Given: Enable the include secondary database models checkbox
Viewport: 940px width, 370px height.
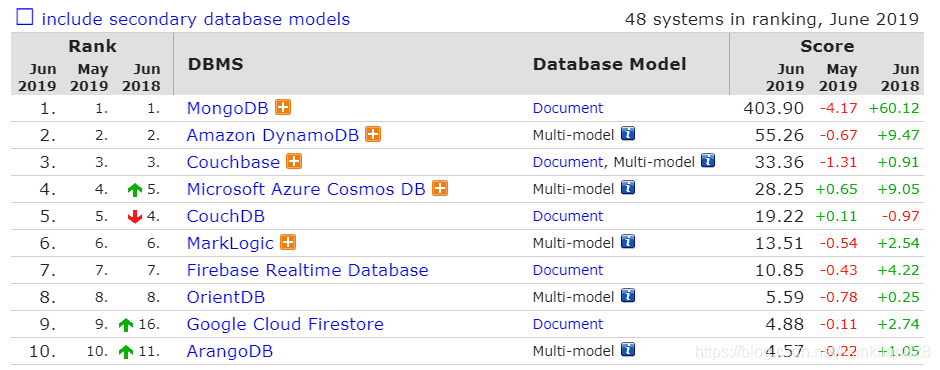Looking at the screenshot, I should tap(25, 17).
